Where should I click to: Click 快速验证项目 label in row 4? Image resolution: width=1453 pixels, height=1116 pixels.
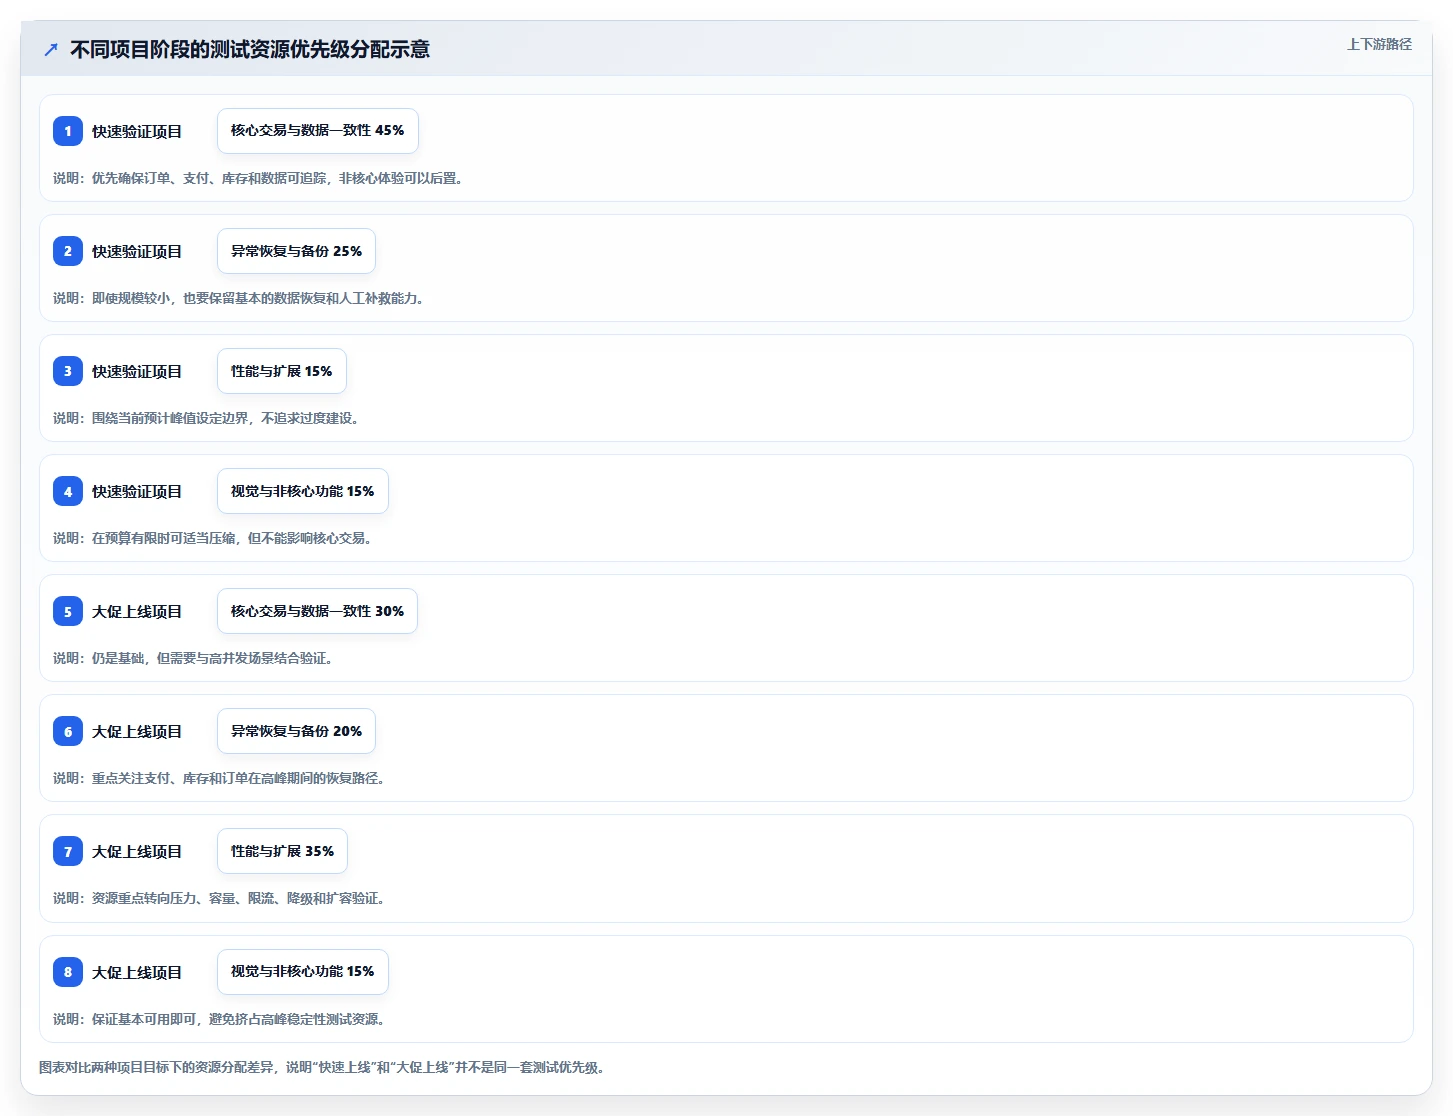coord(137,491)
